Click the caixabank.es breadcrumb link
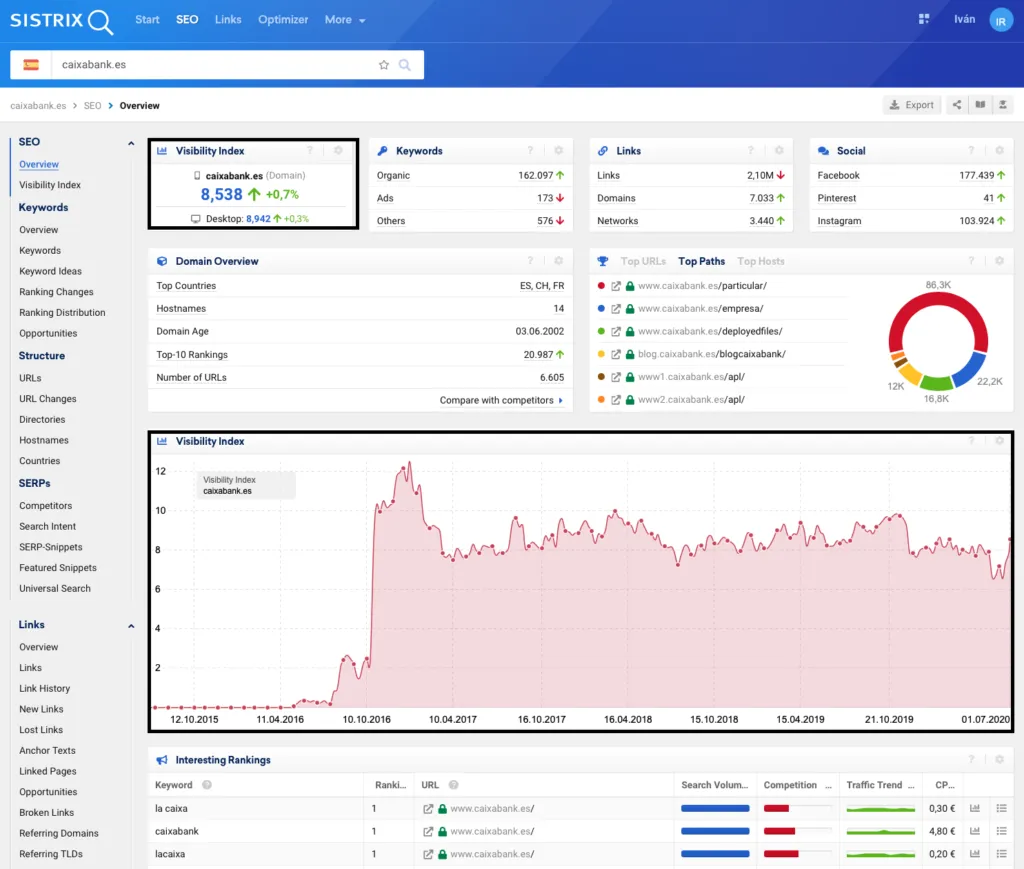The width and height of the screenshot is (1024, 869). pos(38,106)
